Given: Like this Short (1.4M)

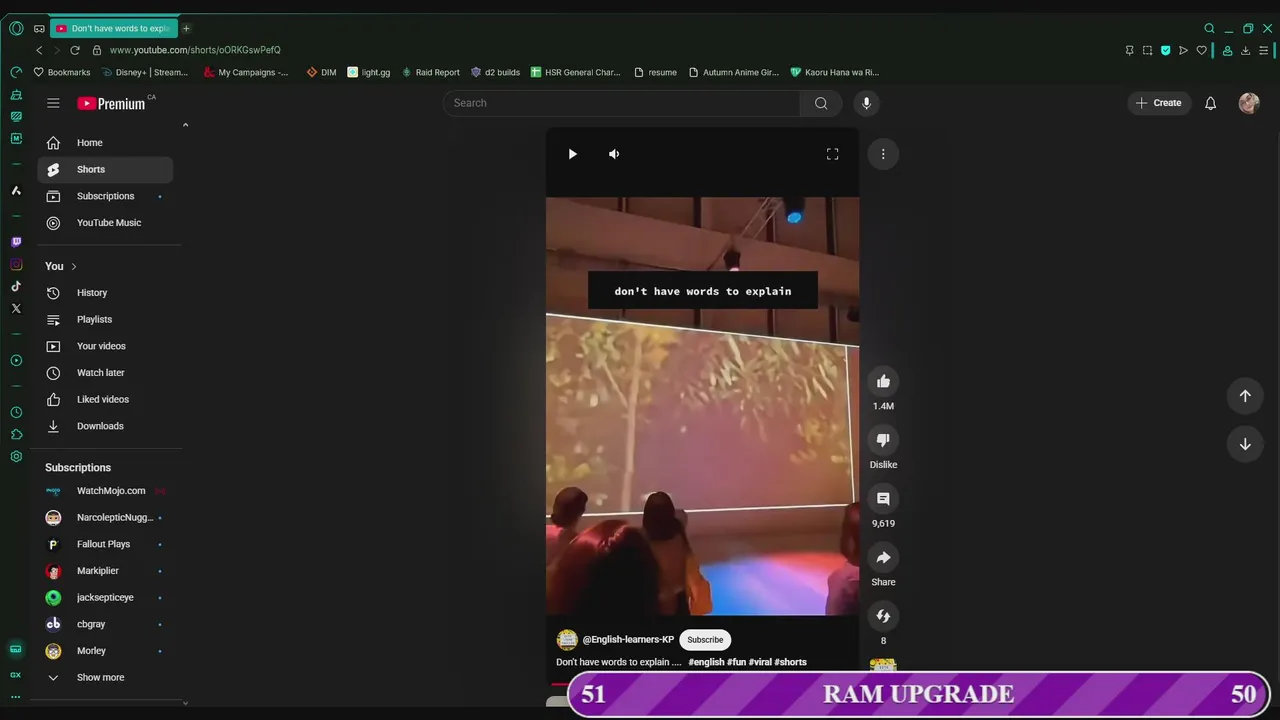Looking at the screenshot, I should point(883,381).
